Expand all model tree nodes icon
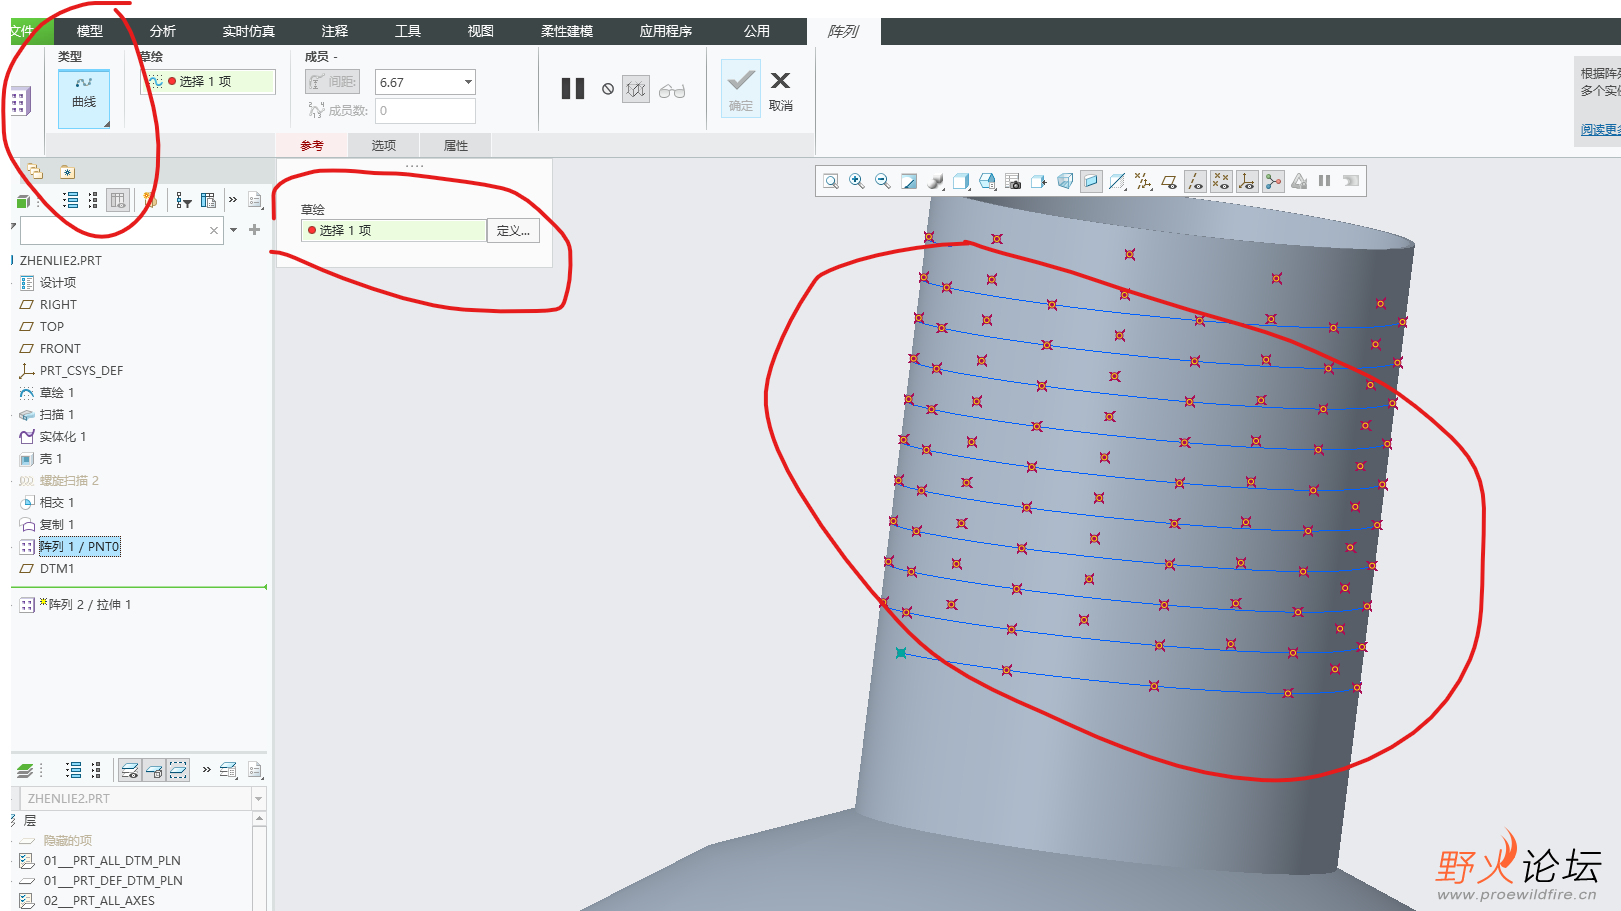Screen dimensions: 1621x911 (x=70, y=201)
